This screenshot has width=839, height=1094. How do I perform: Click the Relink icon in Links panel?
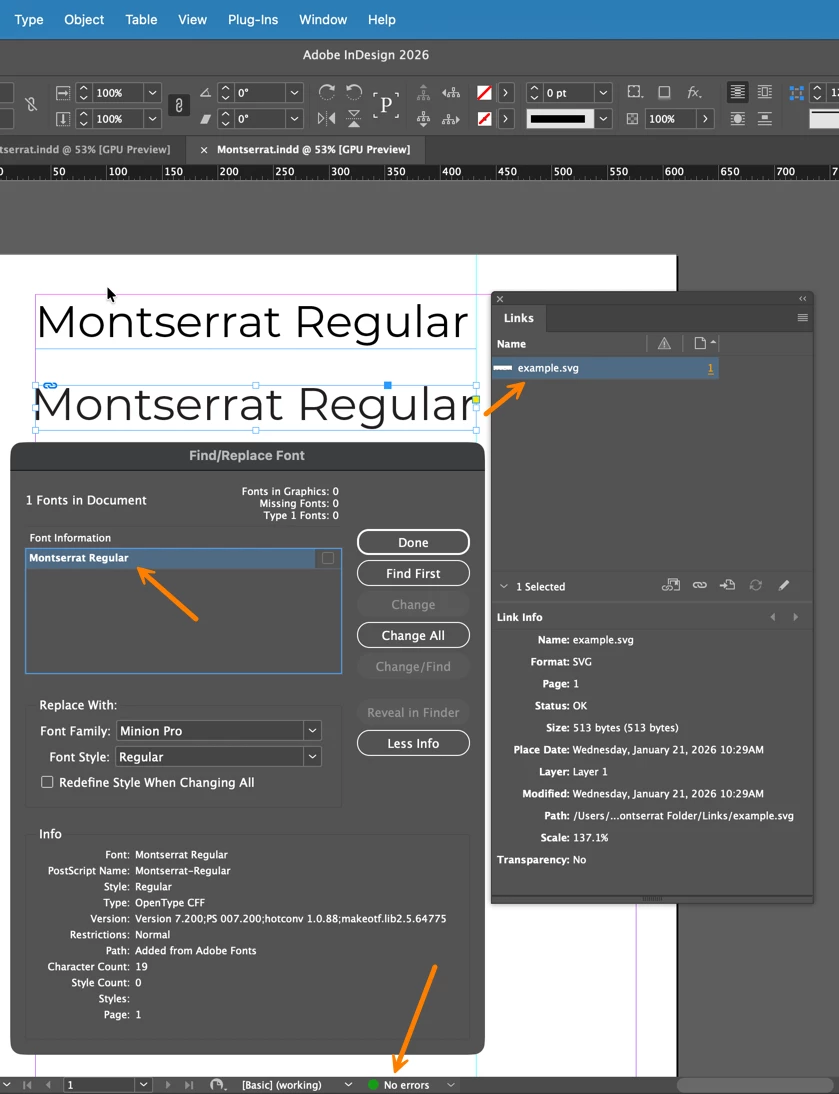coord(700,585)
